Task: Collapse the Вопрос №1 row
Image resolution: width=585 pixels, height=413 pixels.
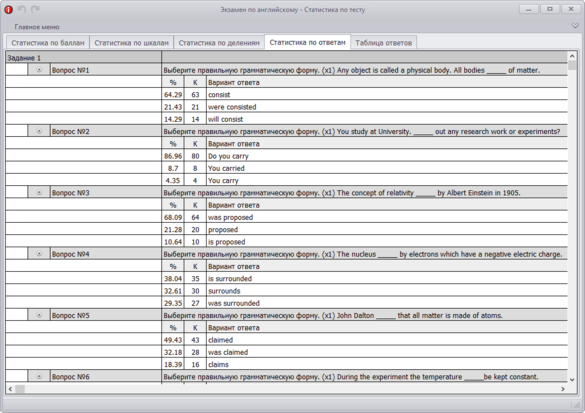Action: (39, 69)
